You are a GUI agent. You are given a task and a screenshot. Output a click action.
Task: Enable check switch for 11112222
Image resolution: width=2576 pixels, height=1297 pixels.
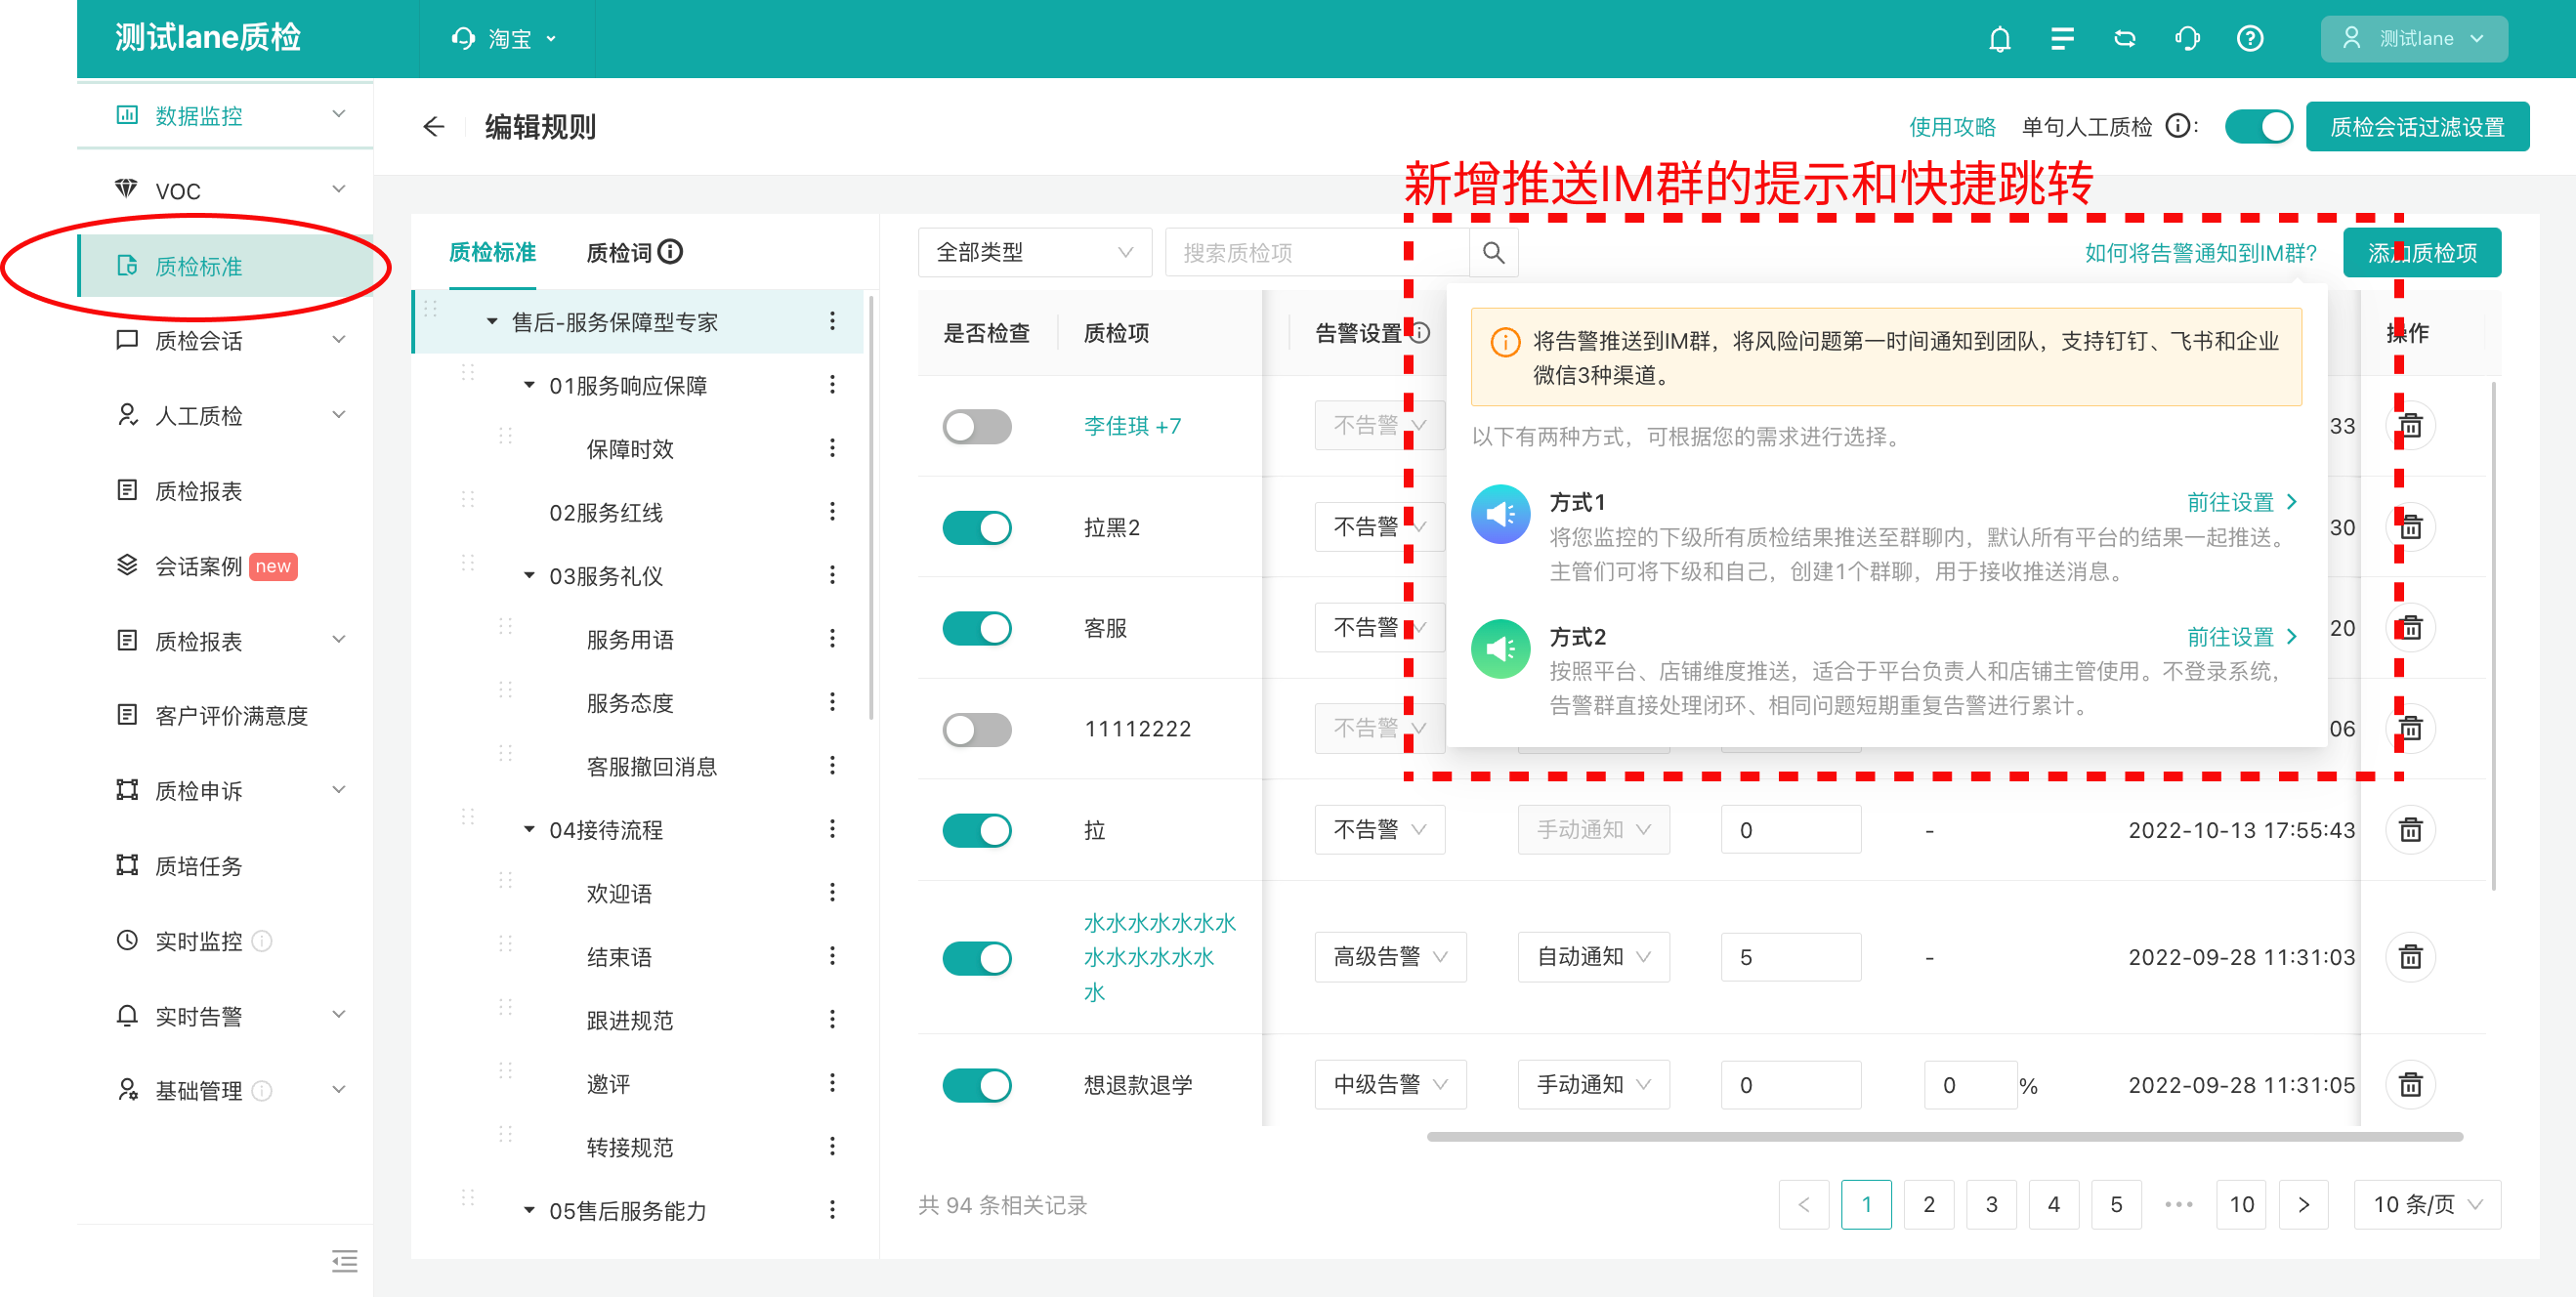click(976, 730)
